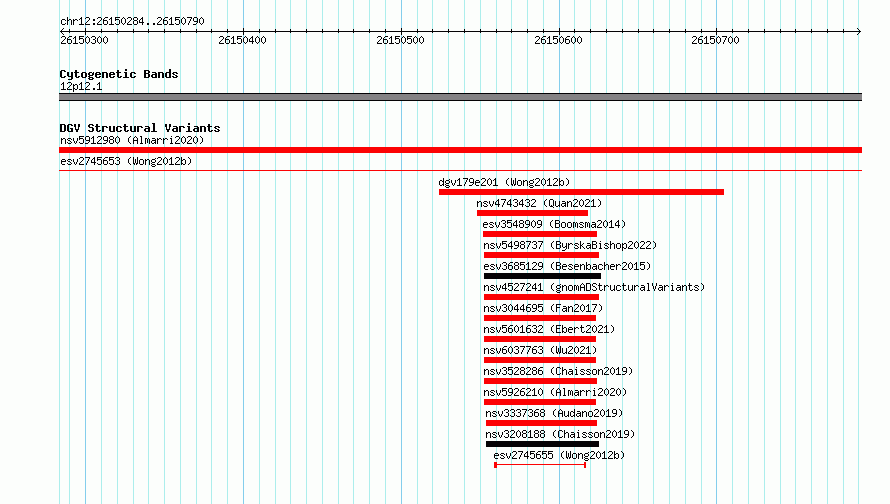Click the esv2745655 (Wong2012b) label
Screen dimensions: 890x504
coord(559,455)
